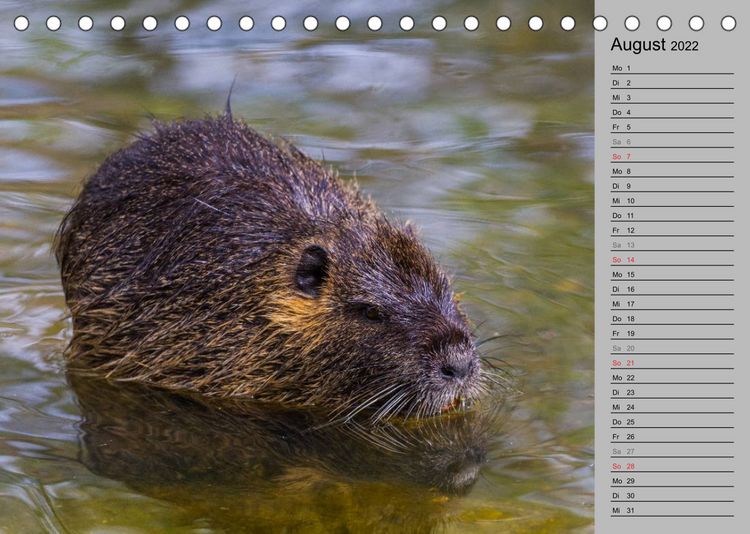Image resolution: width=750 pixels, height=534 pixels.
Task: Select the 'Mi 3' date row
Action: click(672, 98)
